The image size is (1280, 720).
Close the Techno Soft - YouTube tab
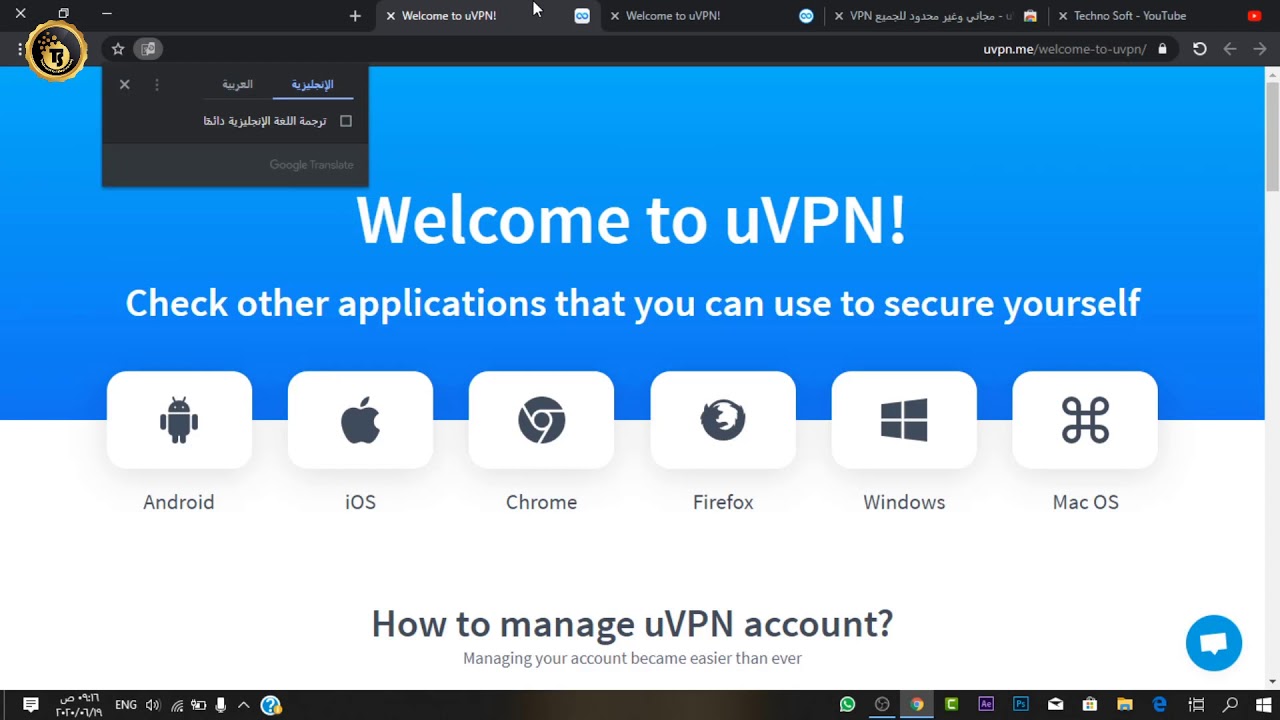click(x=1063, y=16)
